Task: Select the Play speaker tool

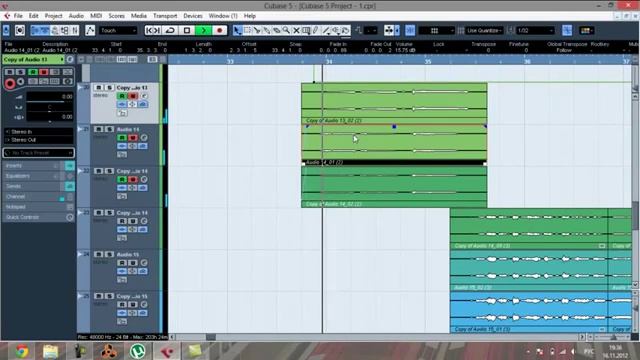Action: [x=336, y=31]
